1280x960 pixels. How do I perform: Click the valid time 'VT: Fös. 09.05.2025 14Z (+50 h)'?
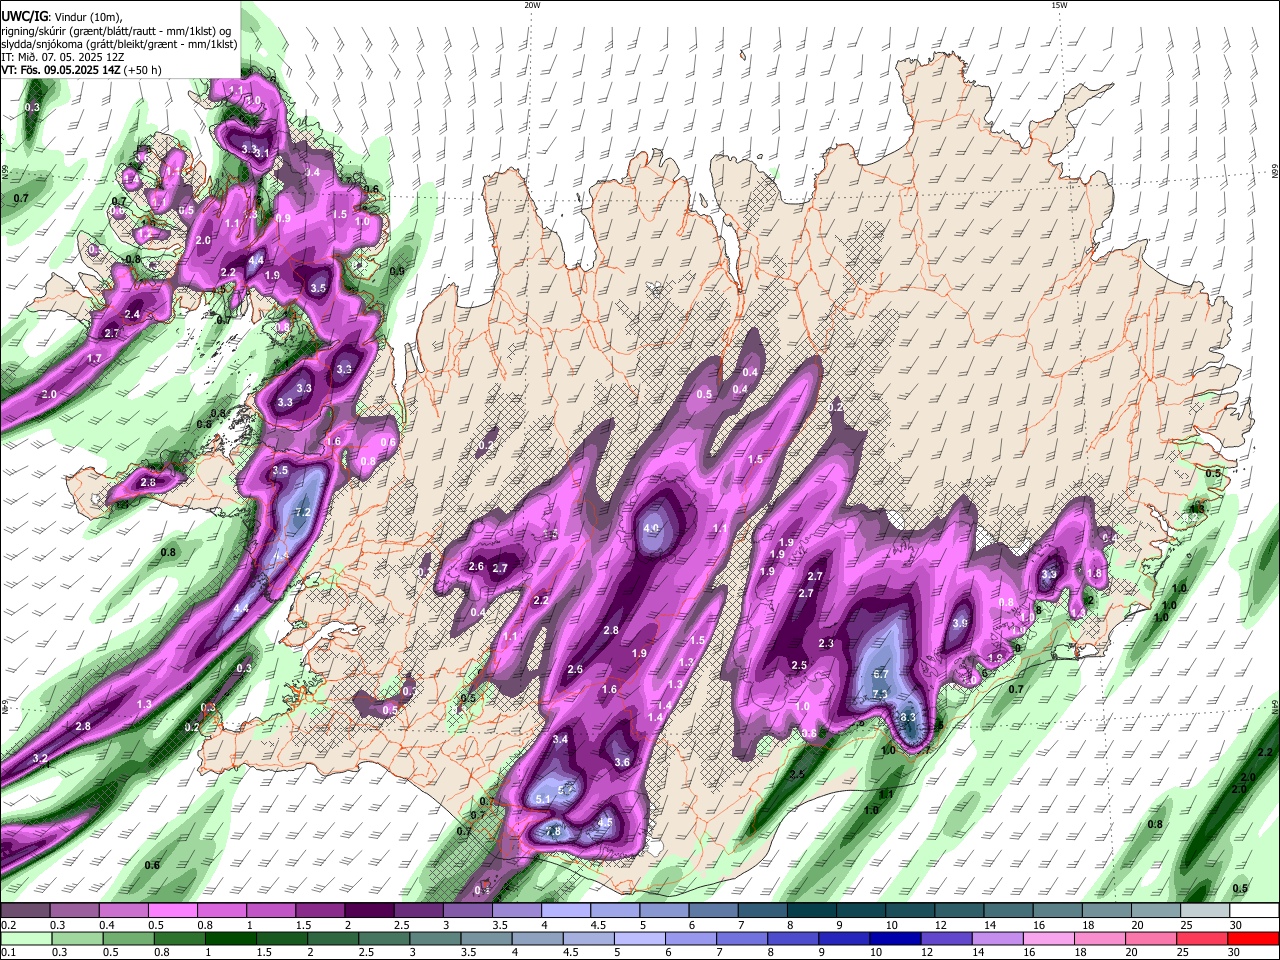81,70
